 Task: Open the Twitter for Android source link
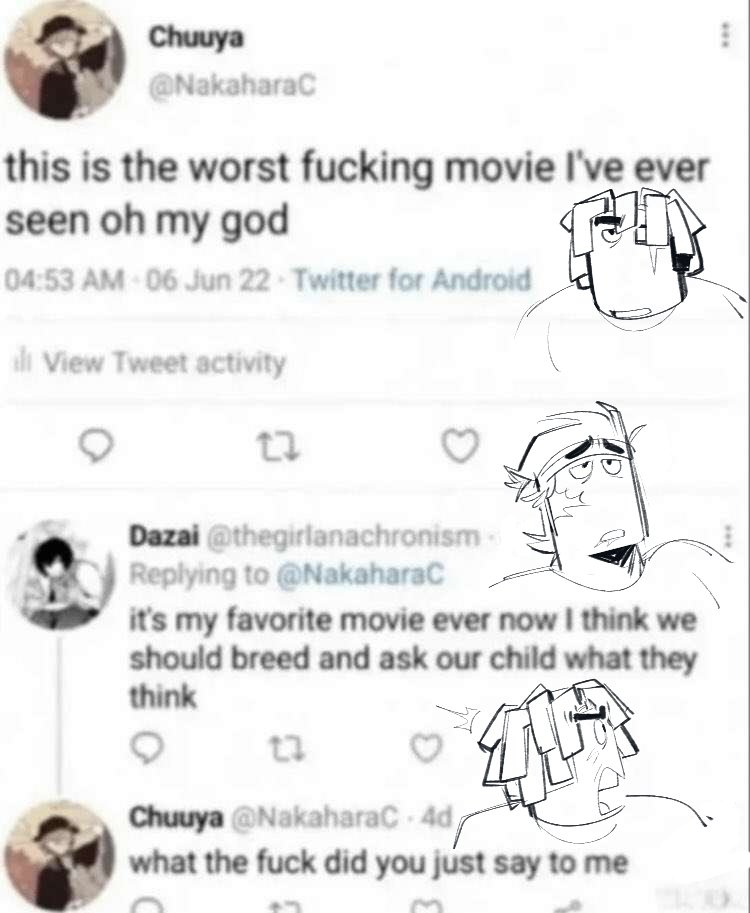(x=413, y=280)
